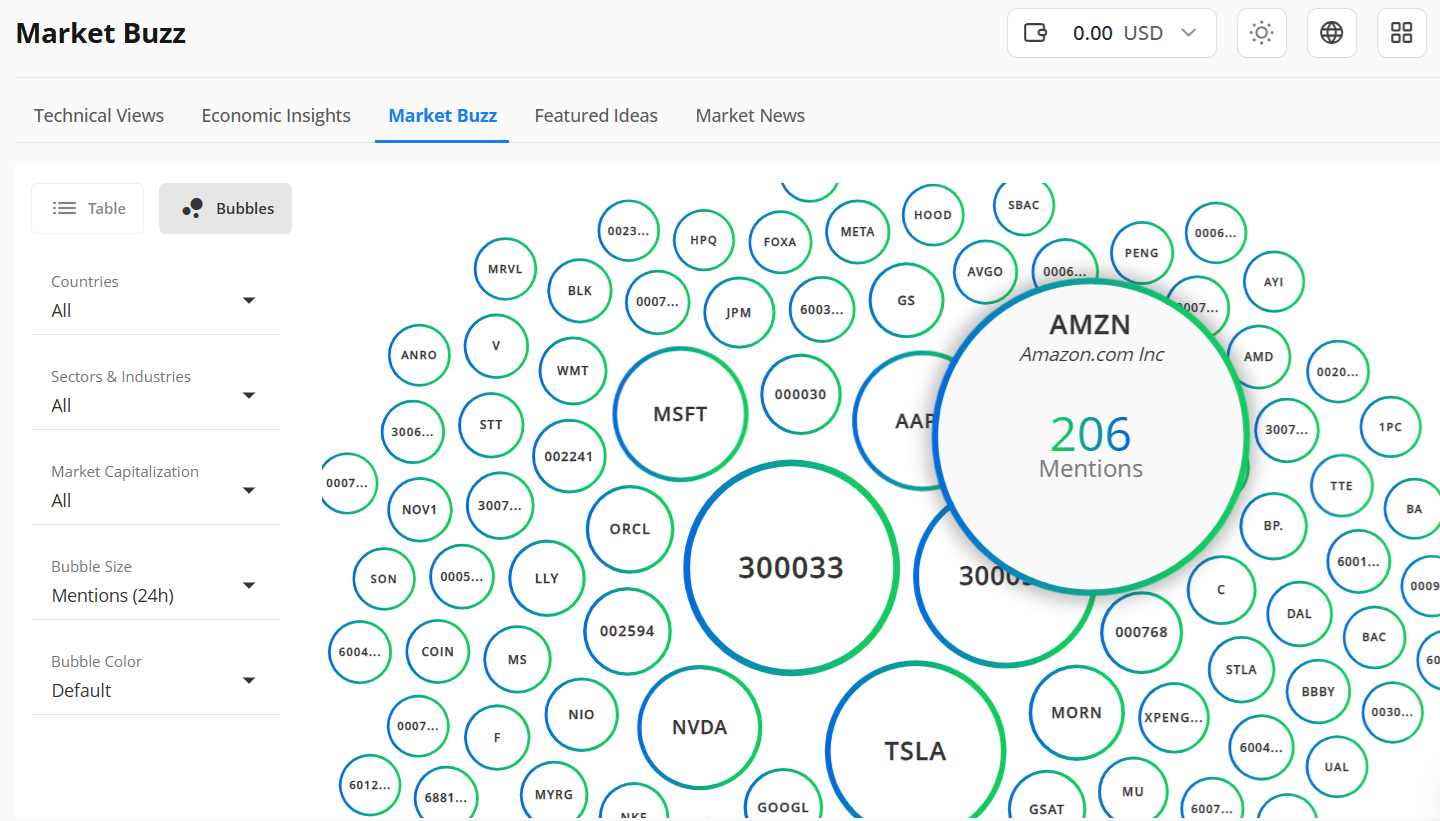Click the PENG bubble

pos(1141,253)
